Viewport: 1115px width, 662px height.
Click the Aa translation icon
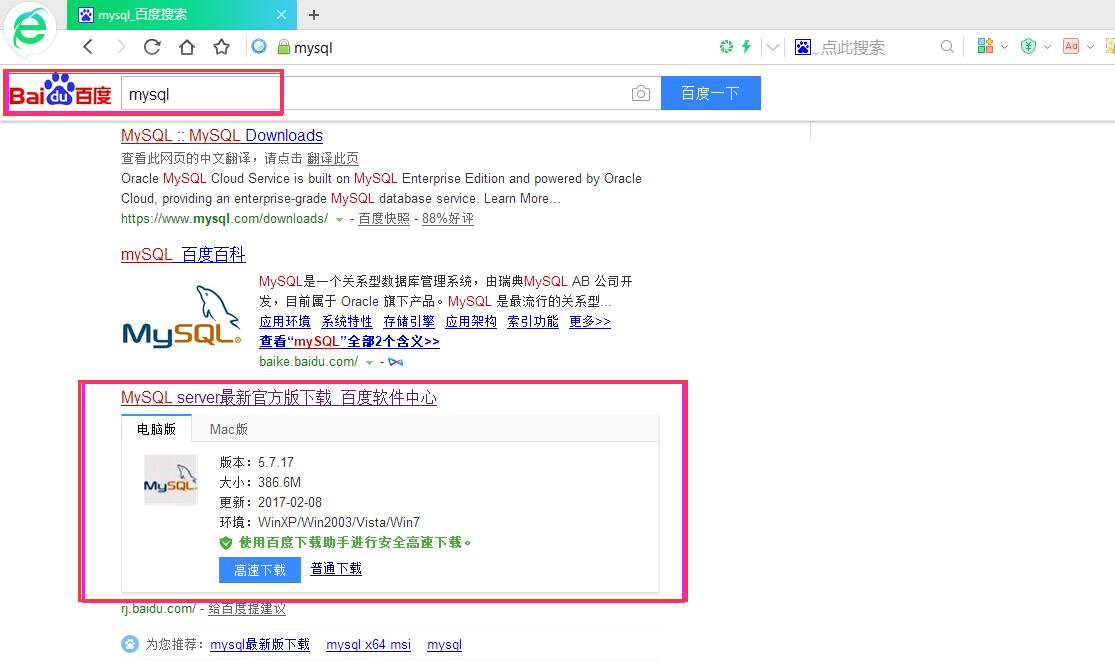click(1071, 46)
